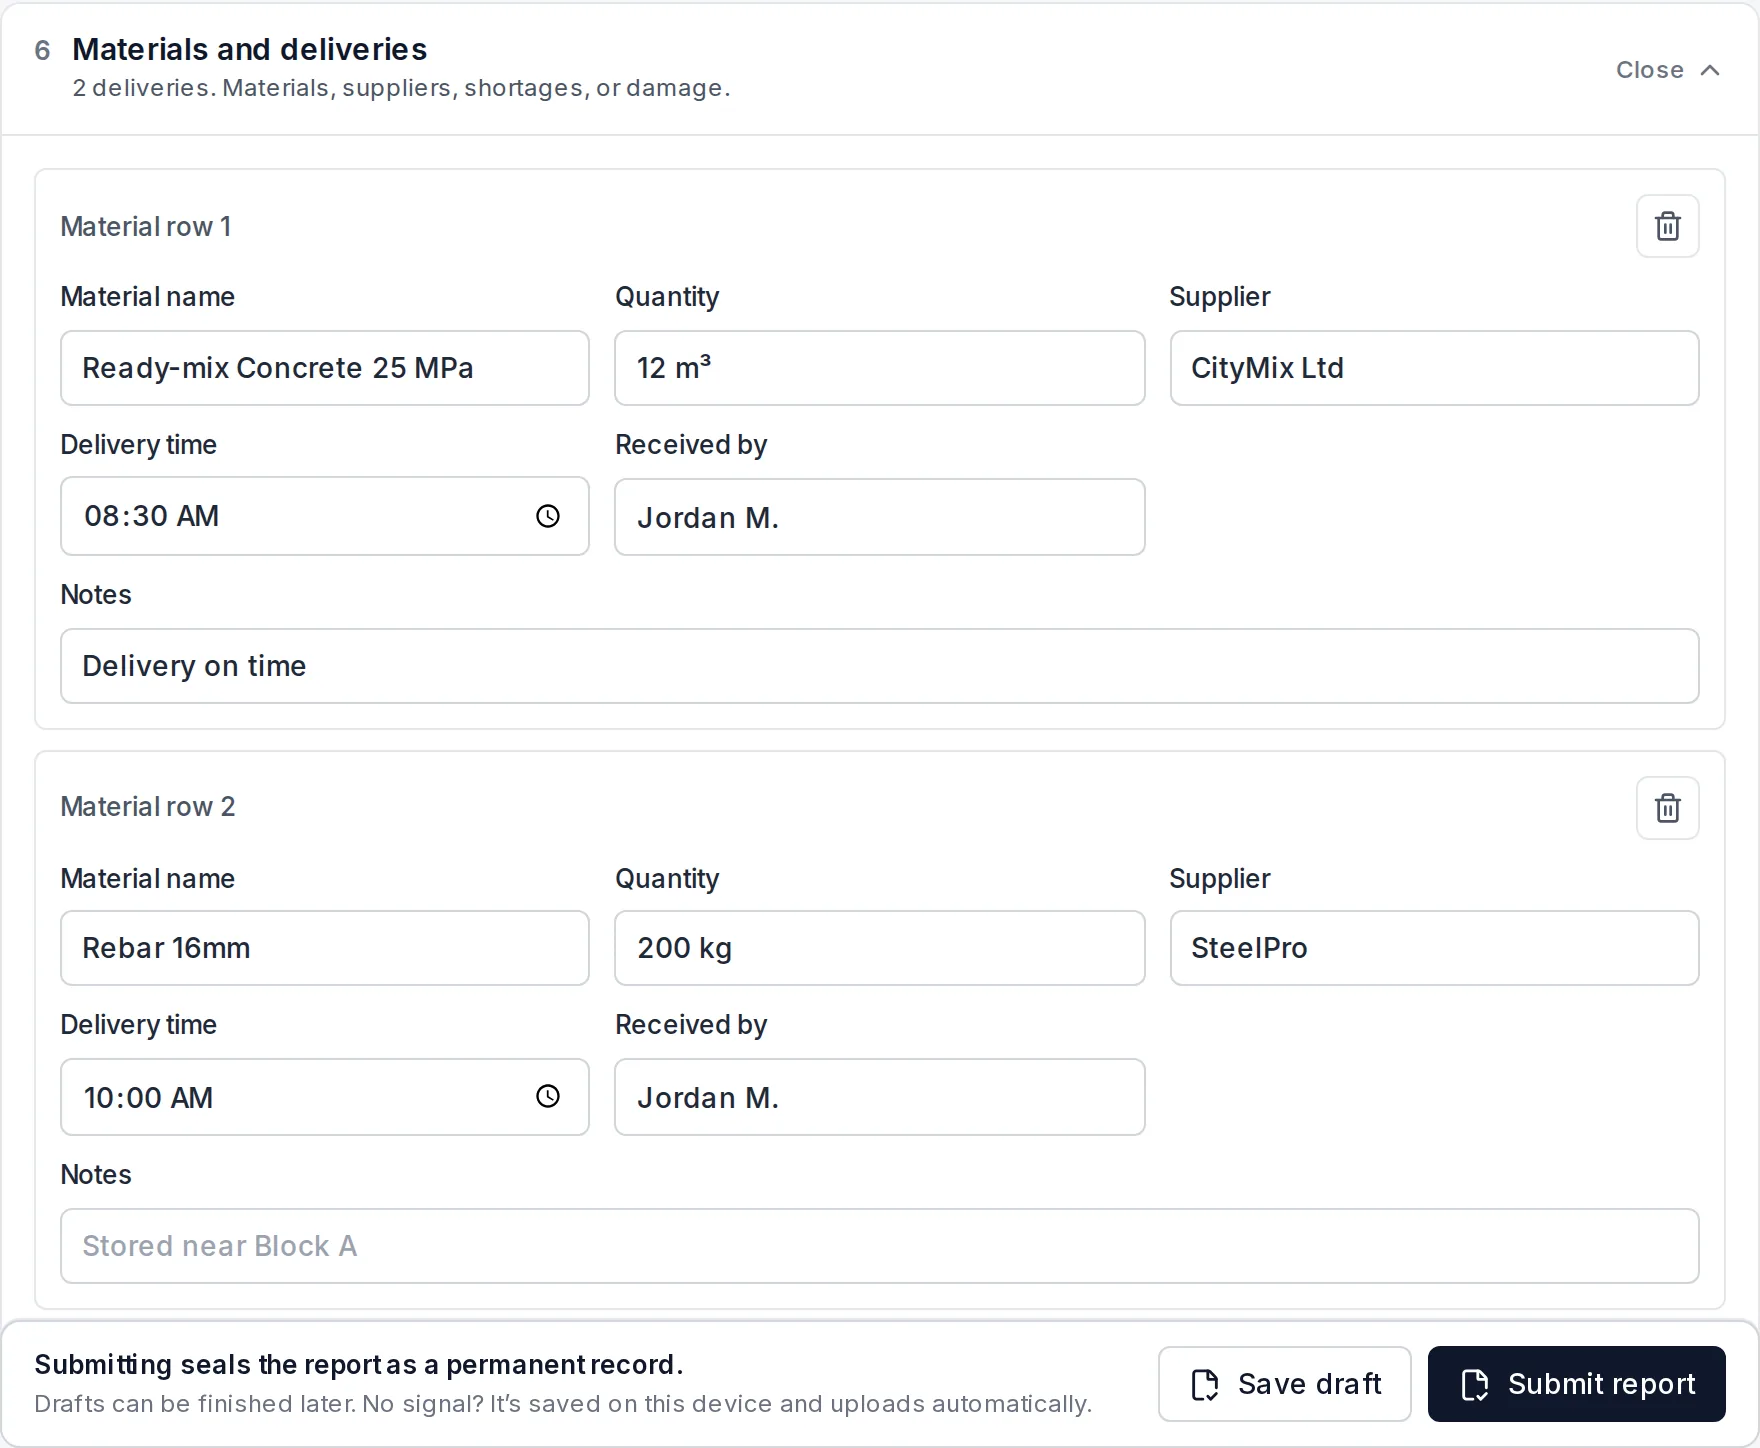The image size is (1760, 1448).
Task: Edit the 12 m³ quantity field
Action: (879, 368)
